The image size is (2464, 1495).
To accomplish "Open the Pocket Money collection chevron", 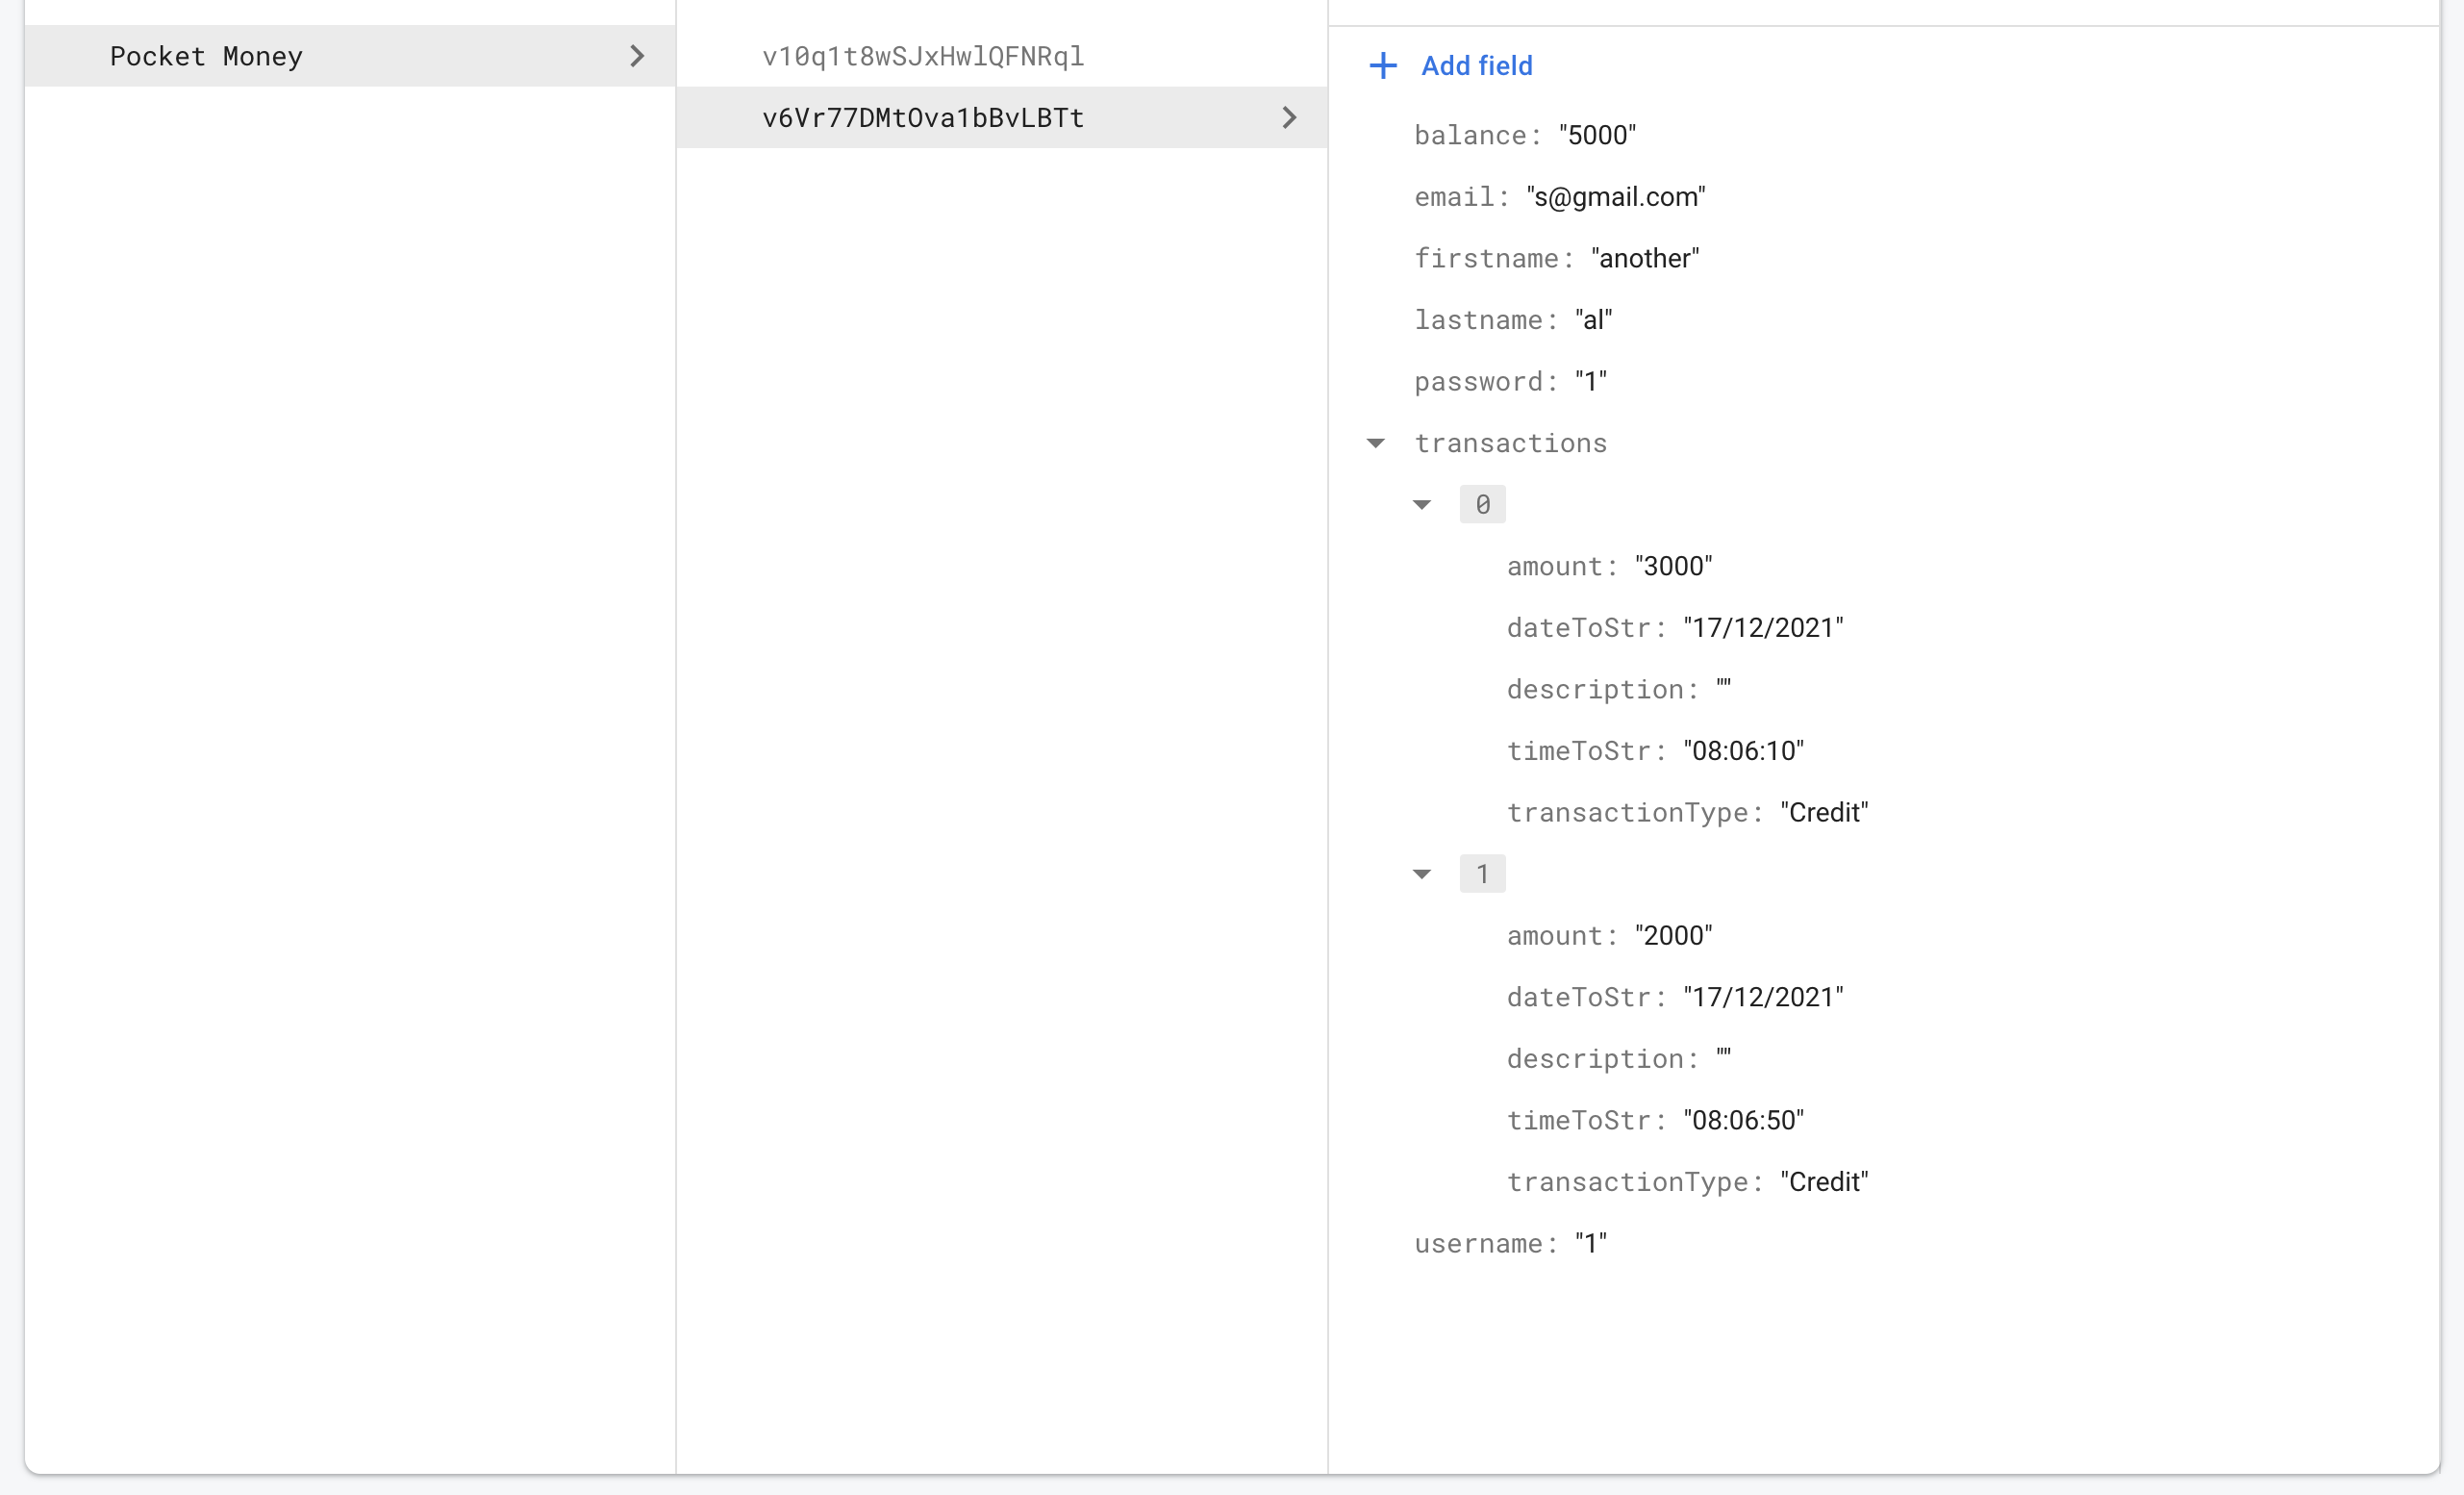I will point(637,56).
